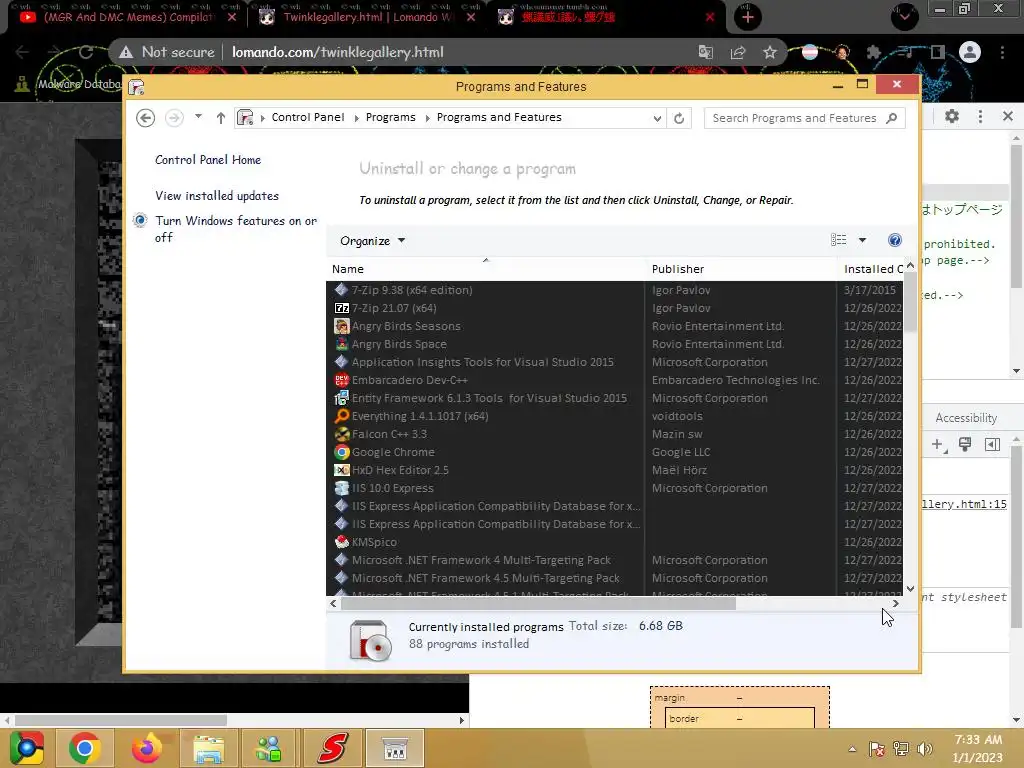
Task: Open DevTools more options menu
Action: coord(980,116)
